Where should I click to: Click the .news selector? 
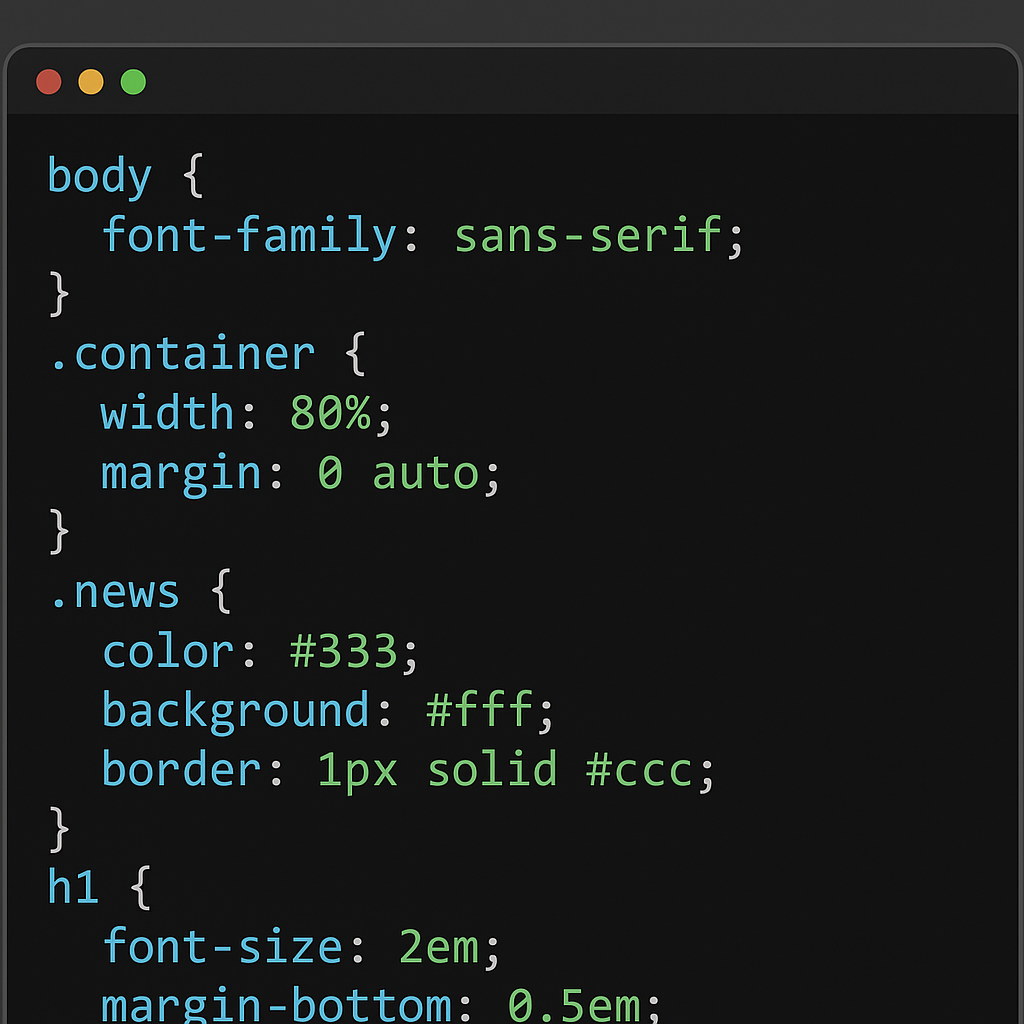click(114, 592)
